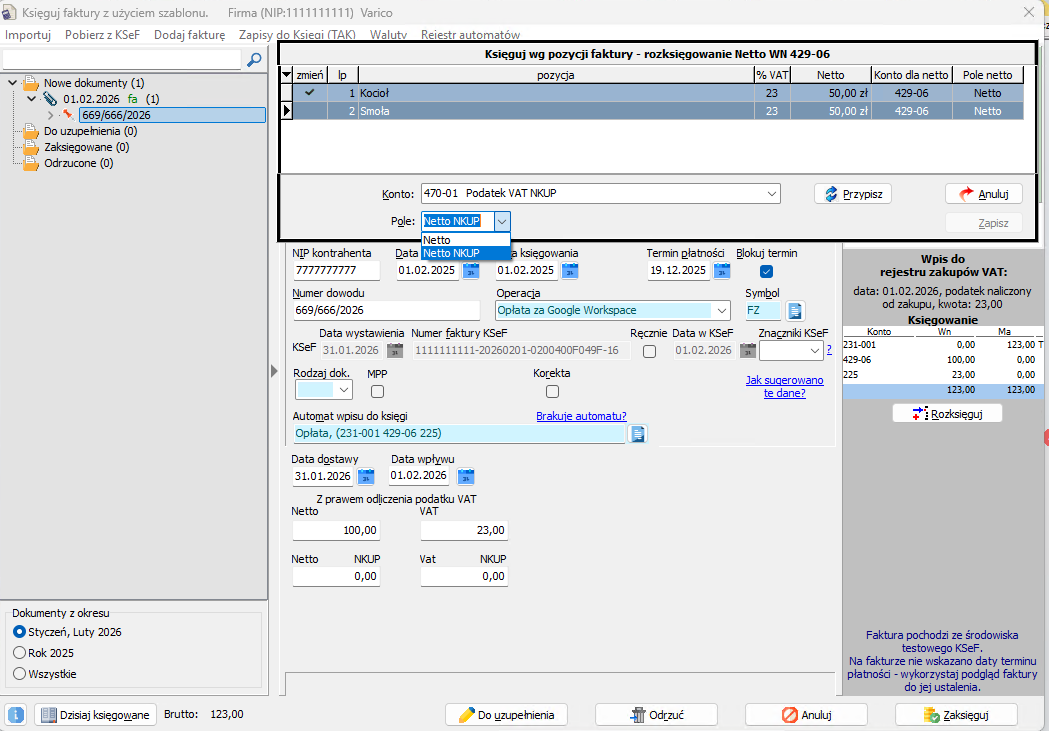Expand the Konto account dropdown
Viewport: 1049px width, 731px height.
click(x=770, y=193)
